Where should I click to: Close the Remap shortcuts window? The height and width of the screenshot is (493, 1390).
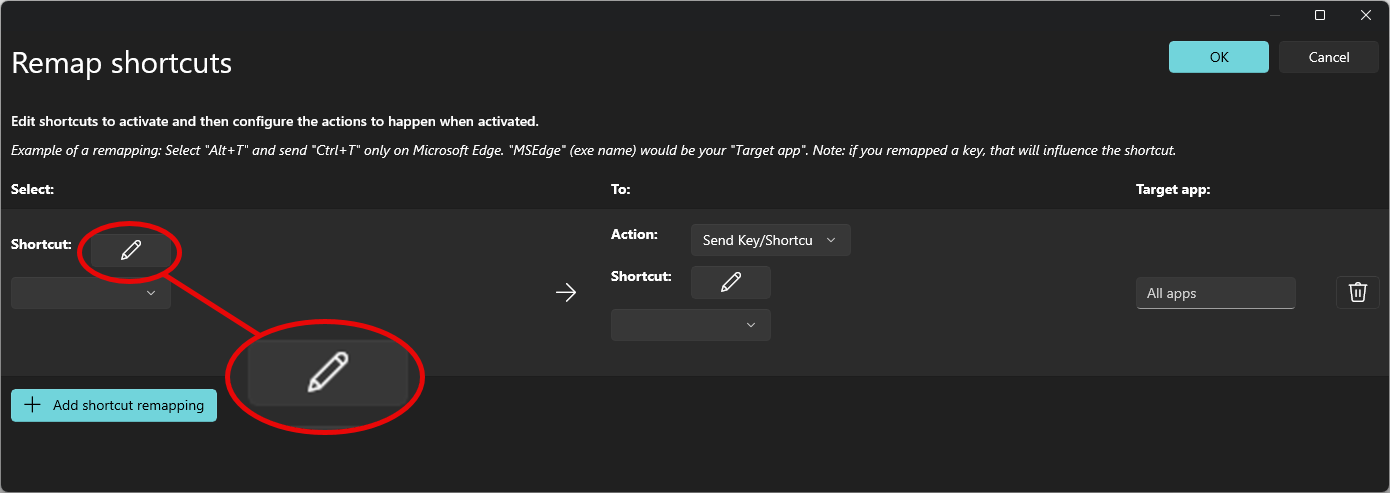coord(1366,14)
